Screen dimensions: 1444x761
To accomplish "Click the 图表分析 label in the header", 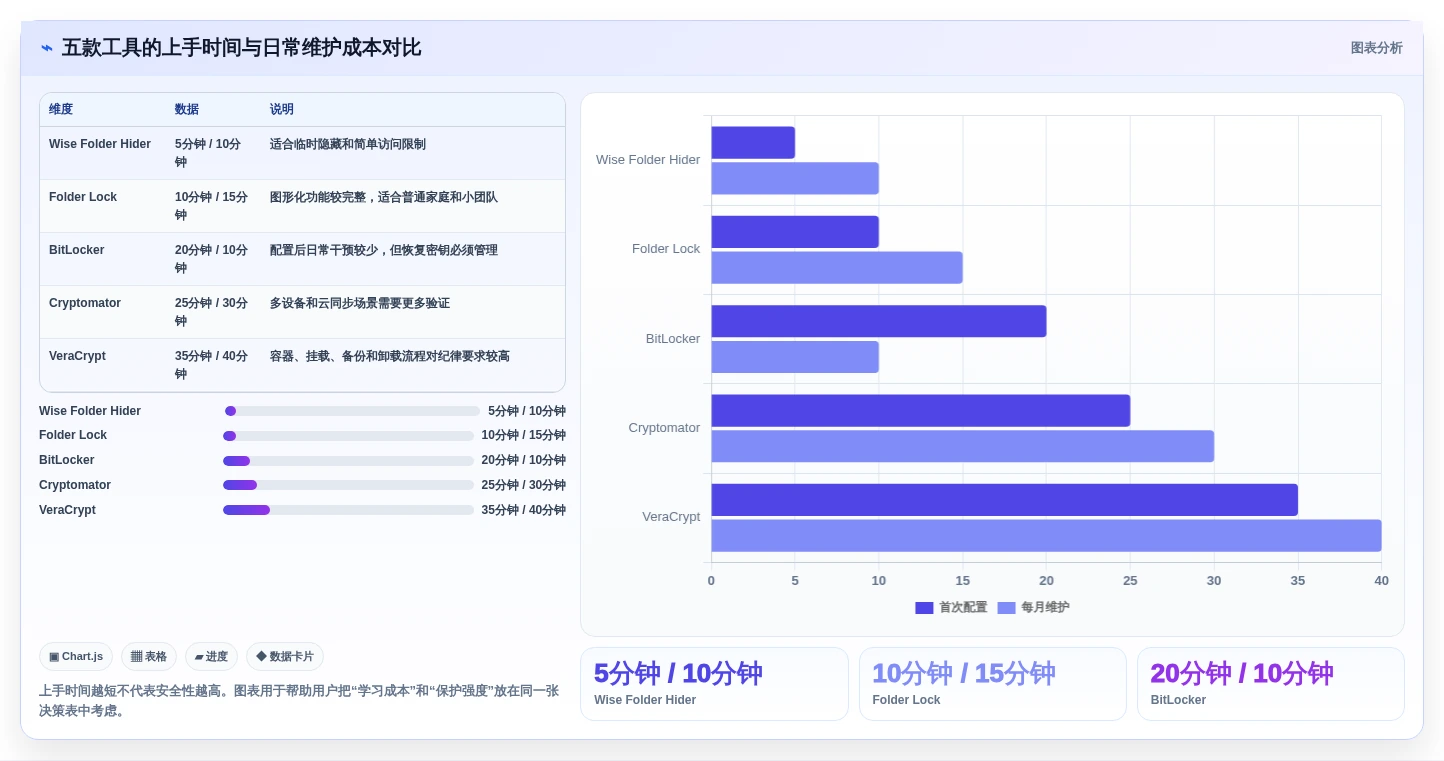I will point(1376,48).
